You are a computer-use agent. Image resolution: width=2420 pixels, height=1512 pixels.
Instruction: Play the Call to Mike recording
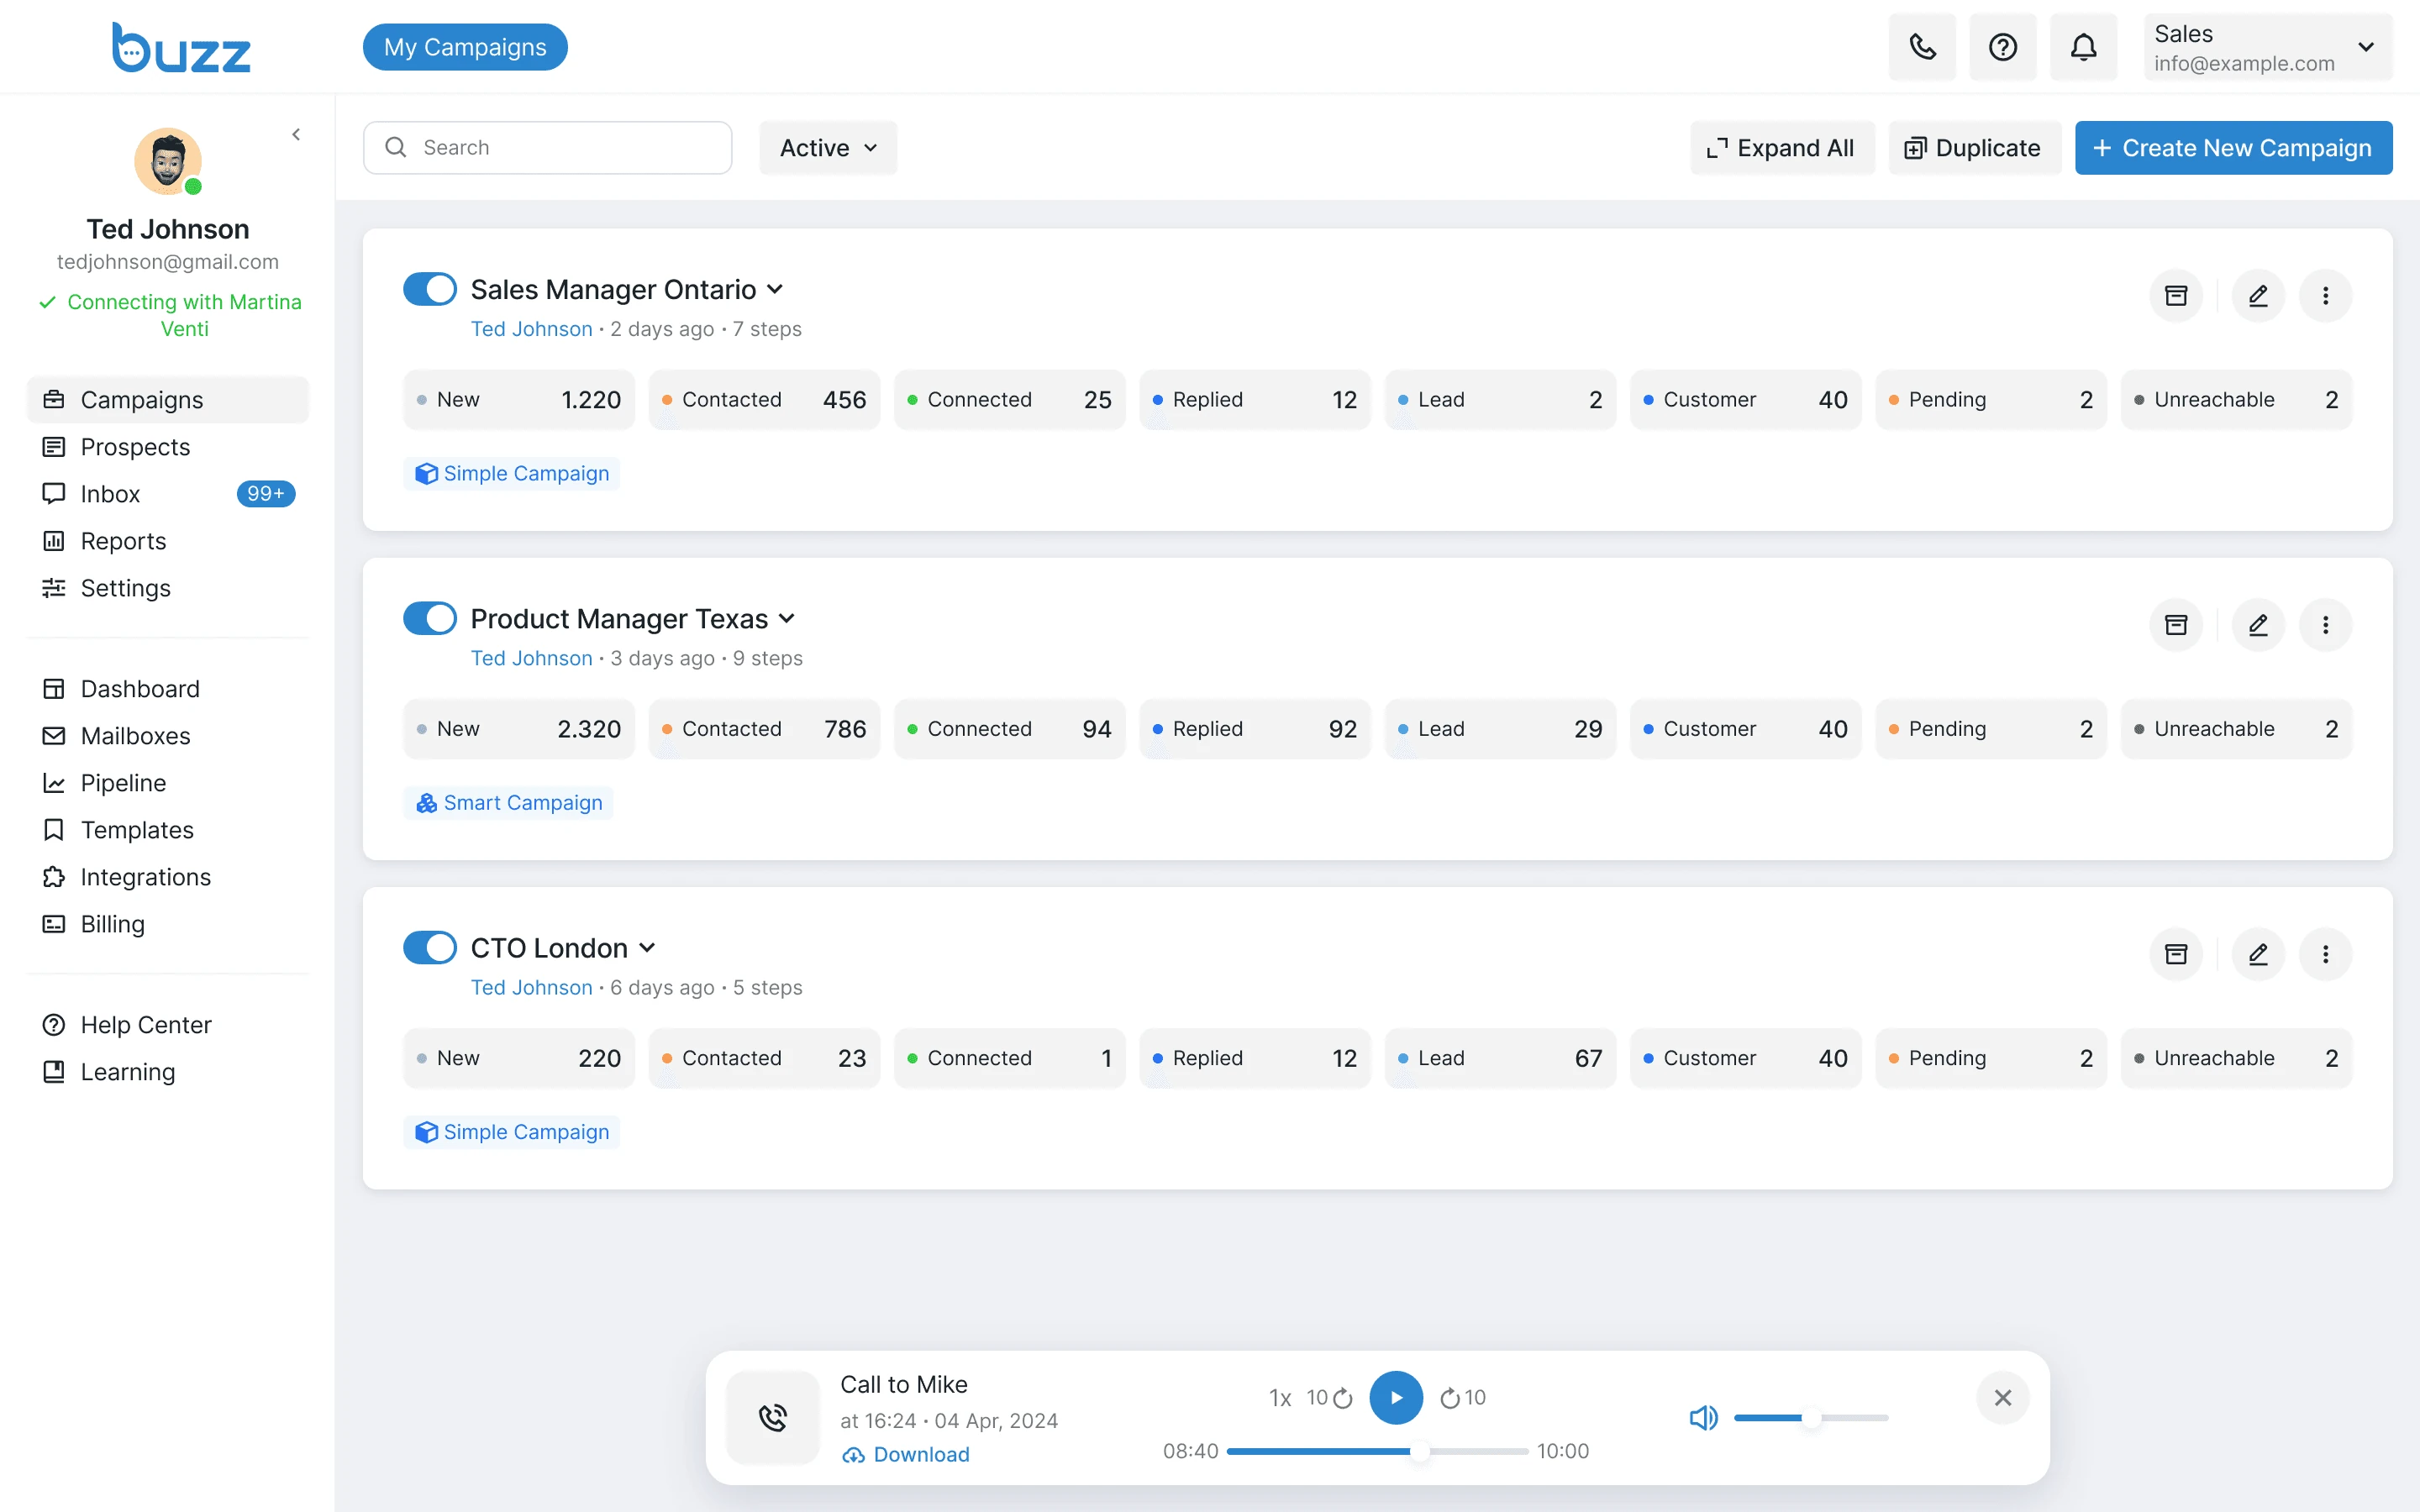1396,1397
